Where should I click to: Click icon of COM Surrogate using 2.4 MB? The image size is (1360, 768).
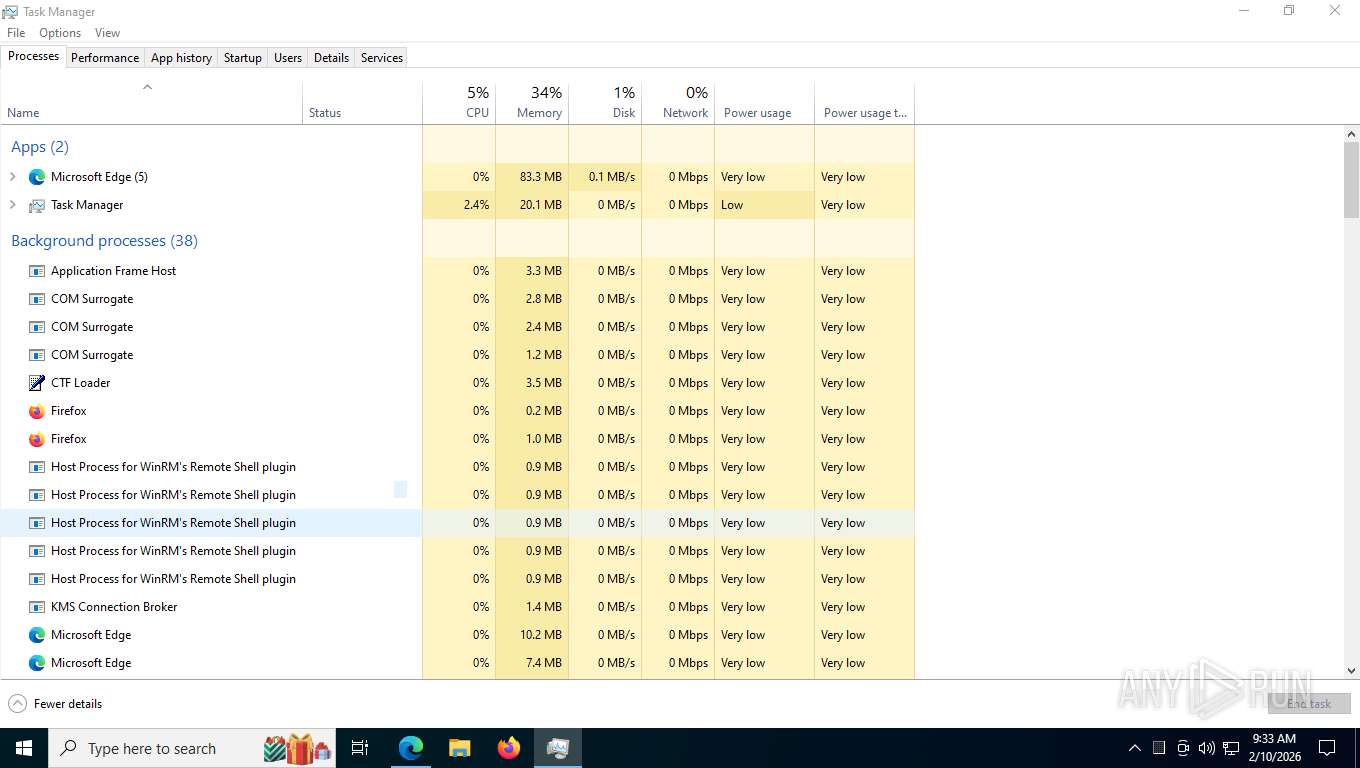pos(37,327)
